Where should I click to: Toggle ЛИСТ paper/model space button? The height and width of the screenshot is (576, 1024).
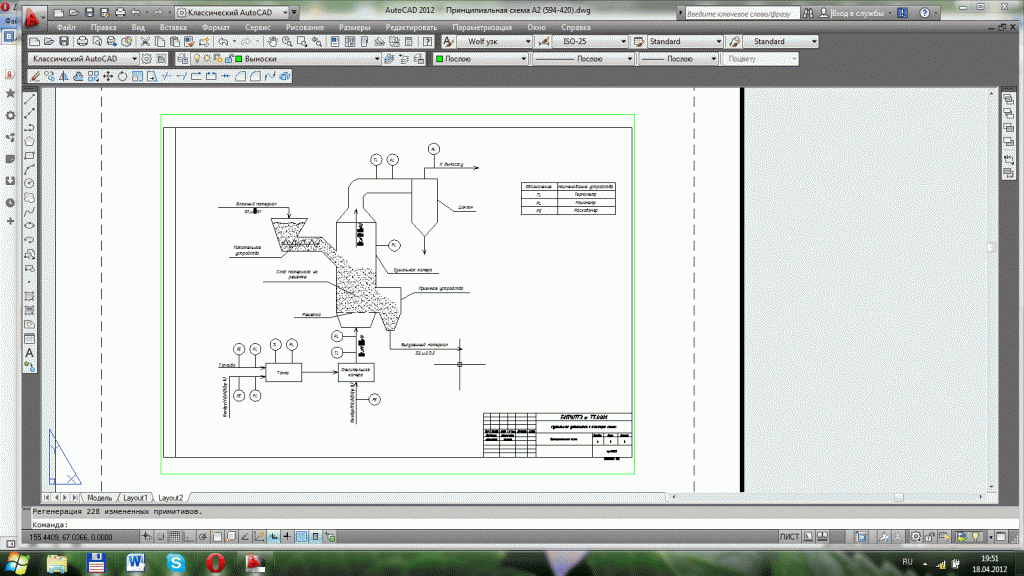[x=790, y=537]
